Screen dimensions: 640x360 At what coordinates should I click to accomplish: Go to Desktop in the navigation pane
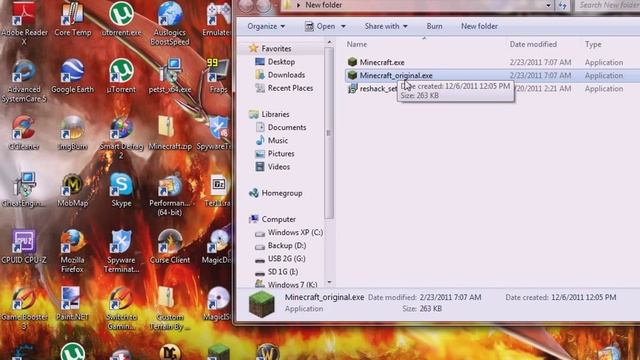click(281, 62)
